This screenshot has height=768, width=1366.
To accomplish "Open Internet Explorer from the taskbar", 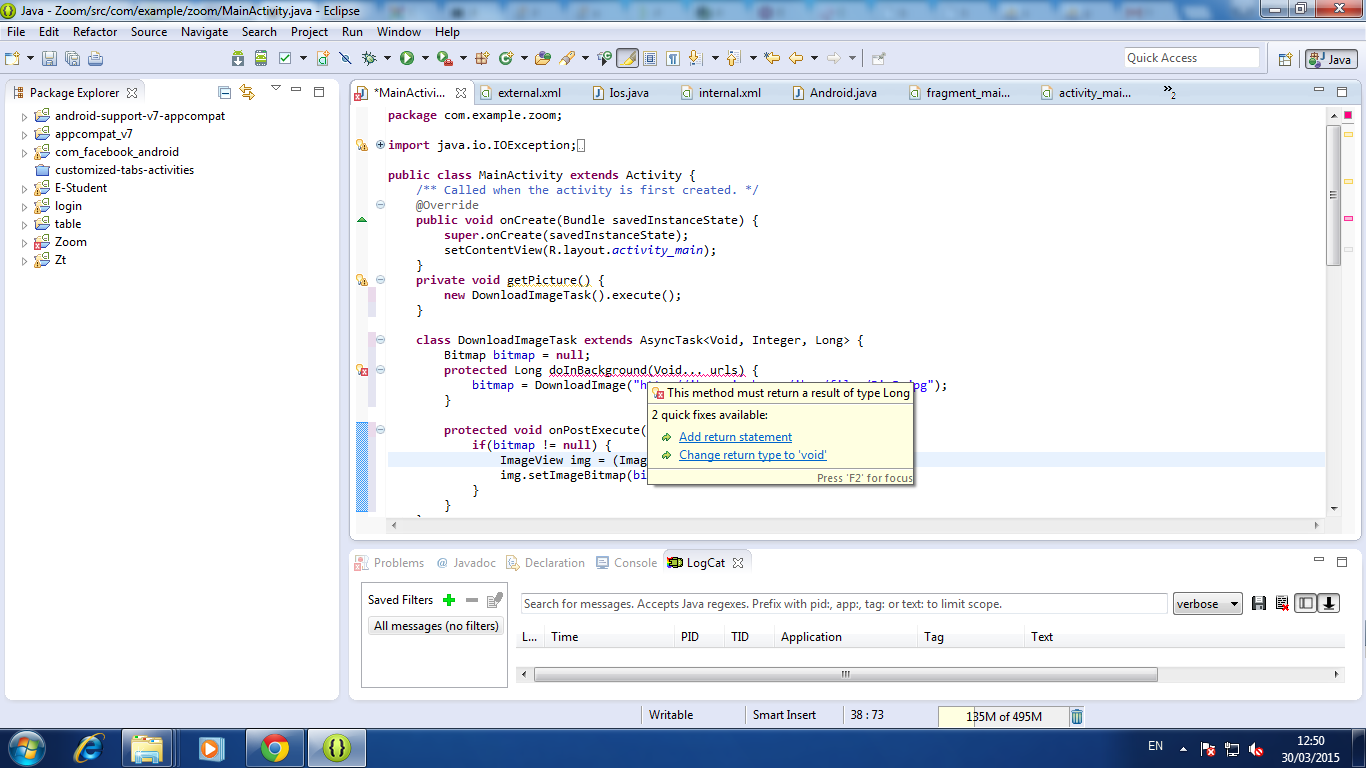I will click(x=90, y=748).
